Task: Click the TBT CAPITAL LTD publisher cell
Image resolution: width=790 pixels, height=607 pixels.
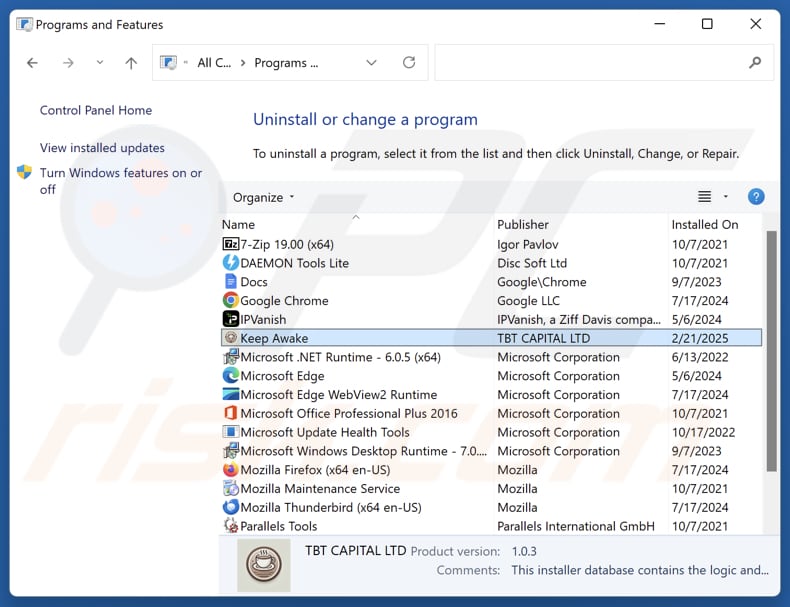Action: point(543,338)
